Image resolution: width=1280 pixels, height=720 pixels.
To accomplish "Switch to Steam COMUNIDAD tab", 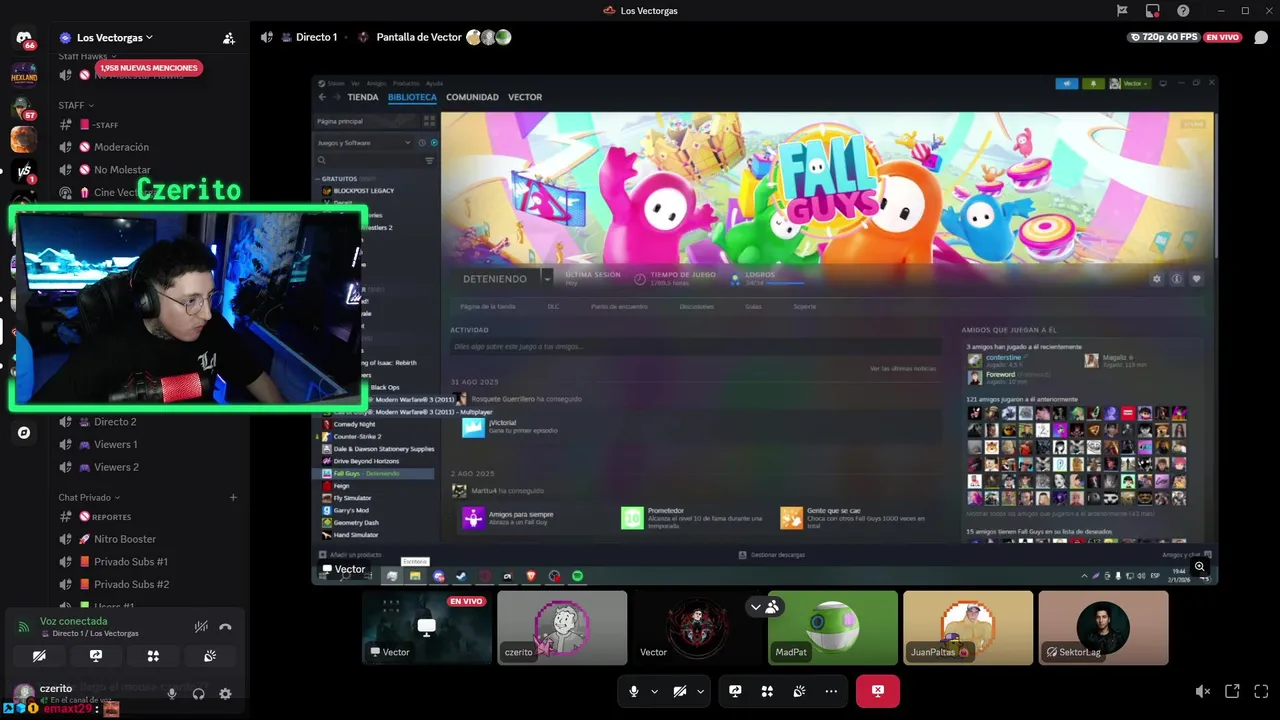I will 472,97.
